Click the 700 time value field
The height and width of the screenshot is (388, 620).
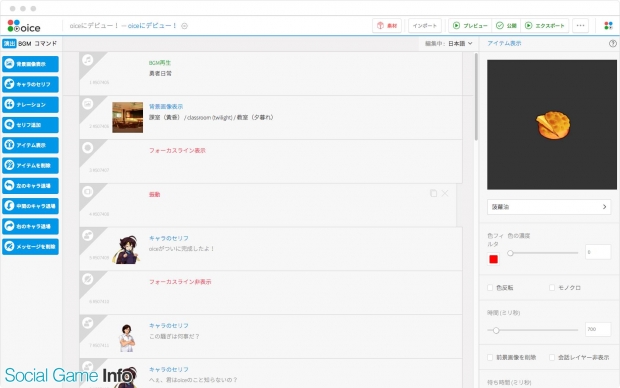598,329
